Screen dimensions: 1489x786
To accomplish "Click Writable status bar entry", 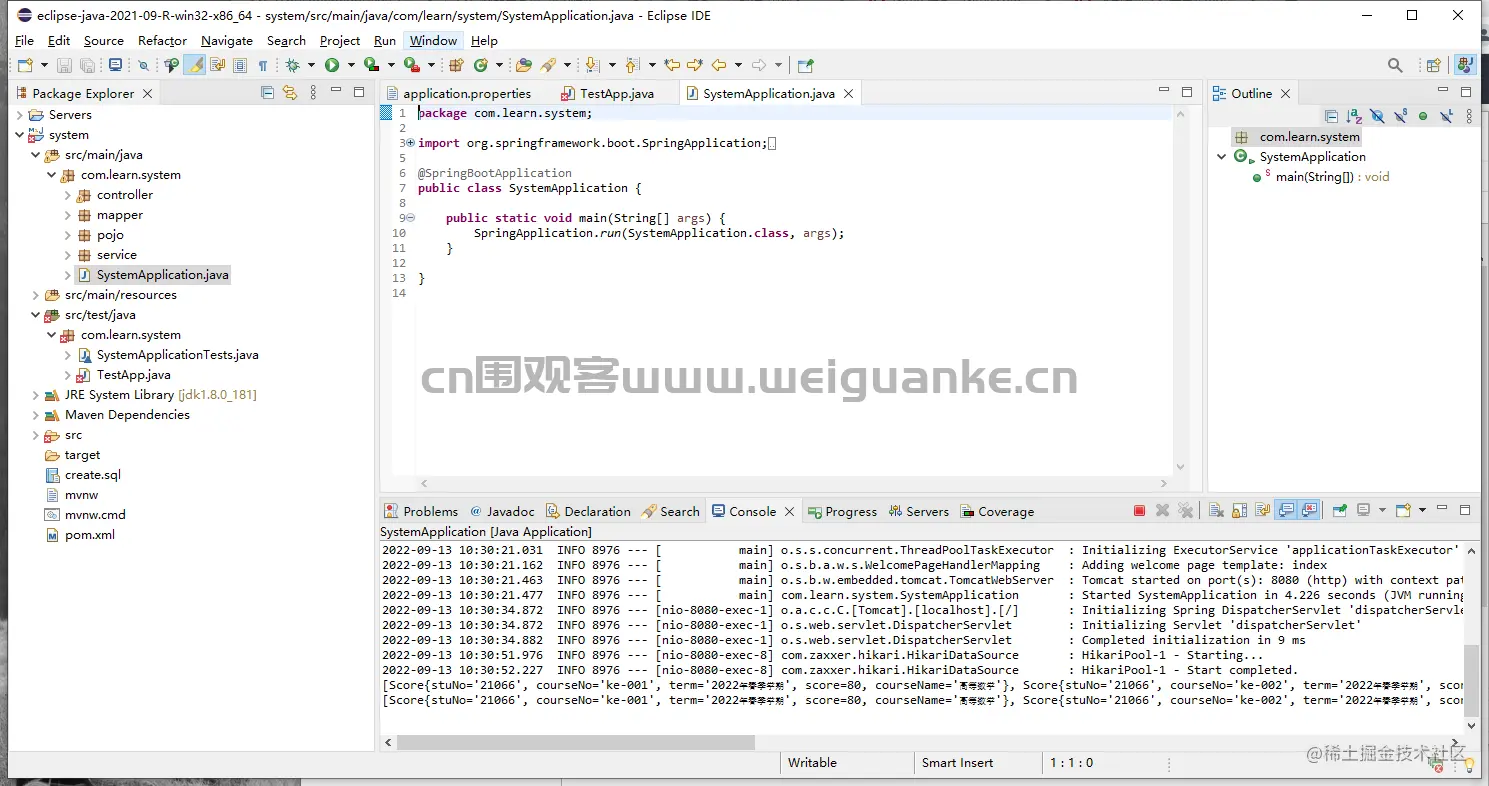I will tap(812, 763).
